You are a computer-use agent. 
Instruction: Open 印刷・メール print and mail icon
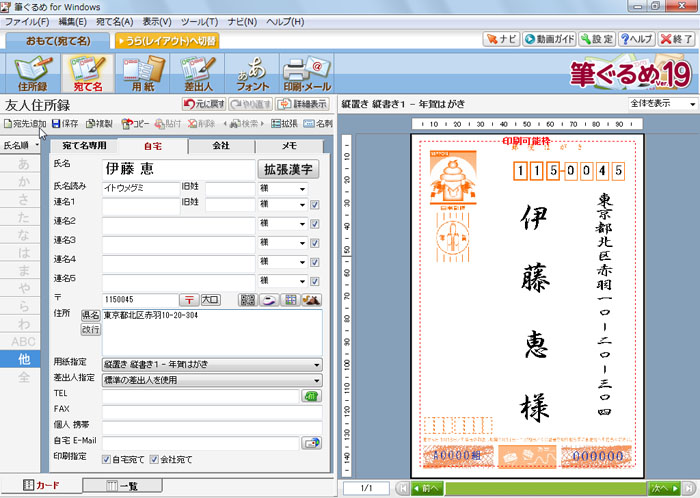(307, 76)
